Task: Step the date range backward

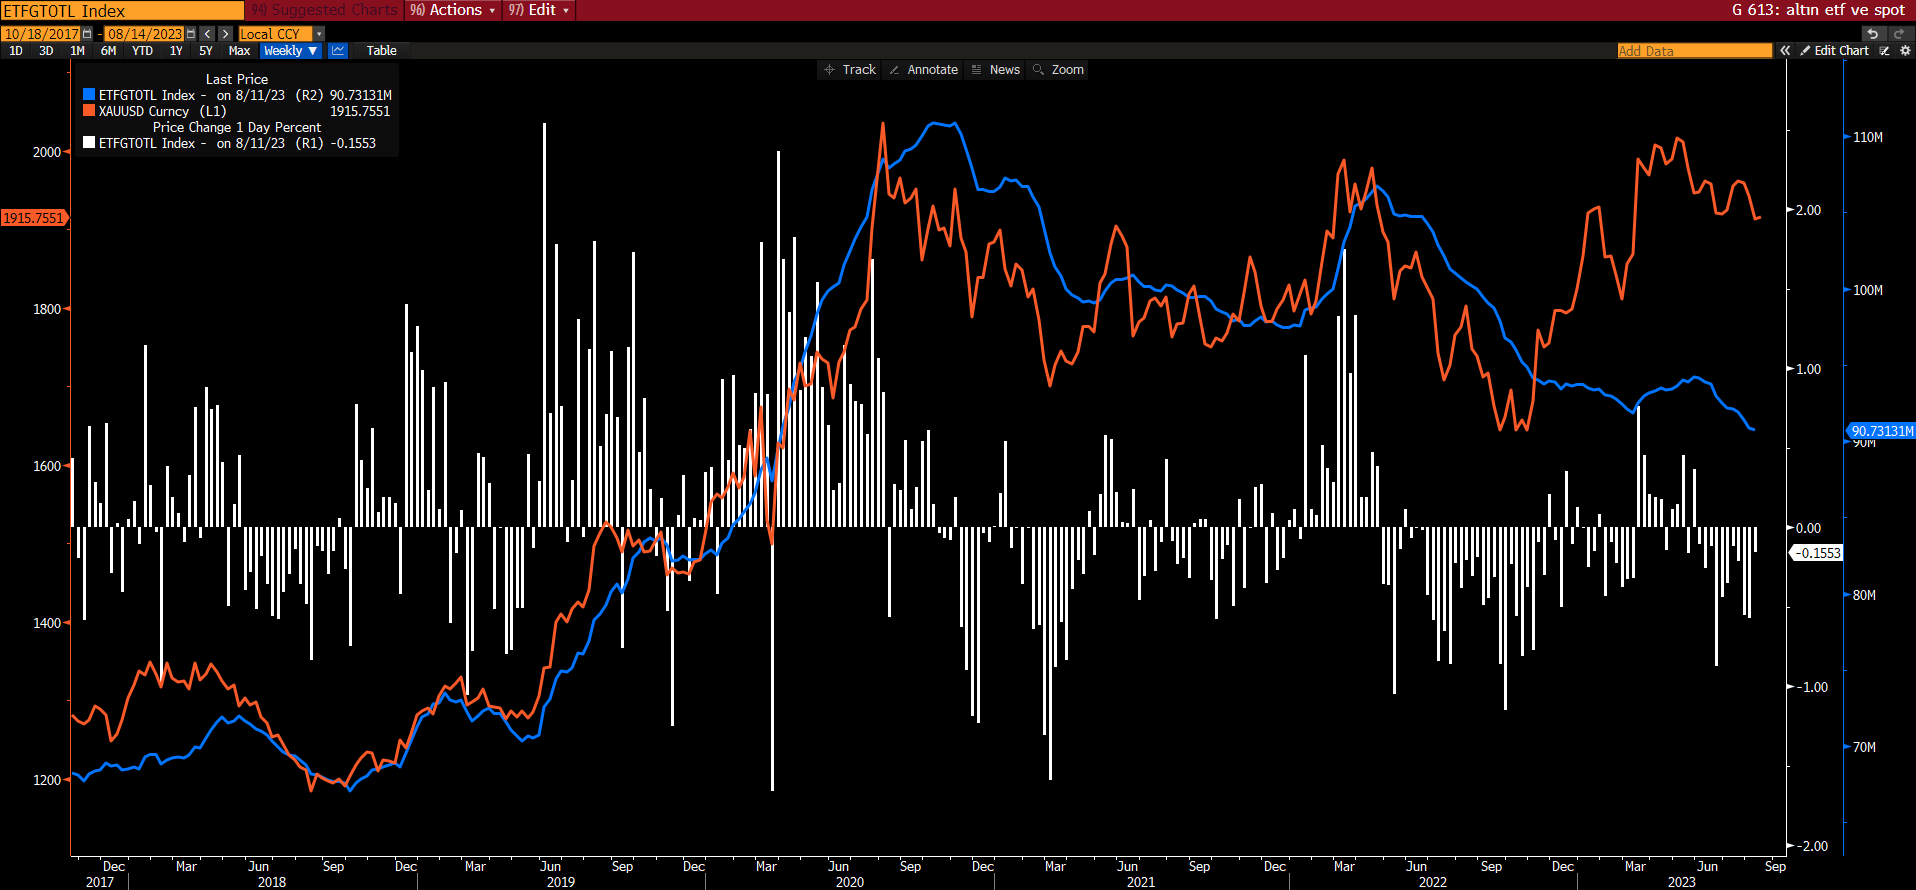Action: (208, 34)
